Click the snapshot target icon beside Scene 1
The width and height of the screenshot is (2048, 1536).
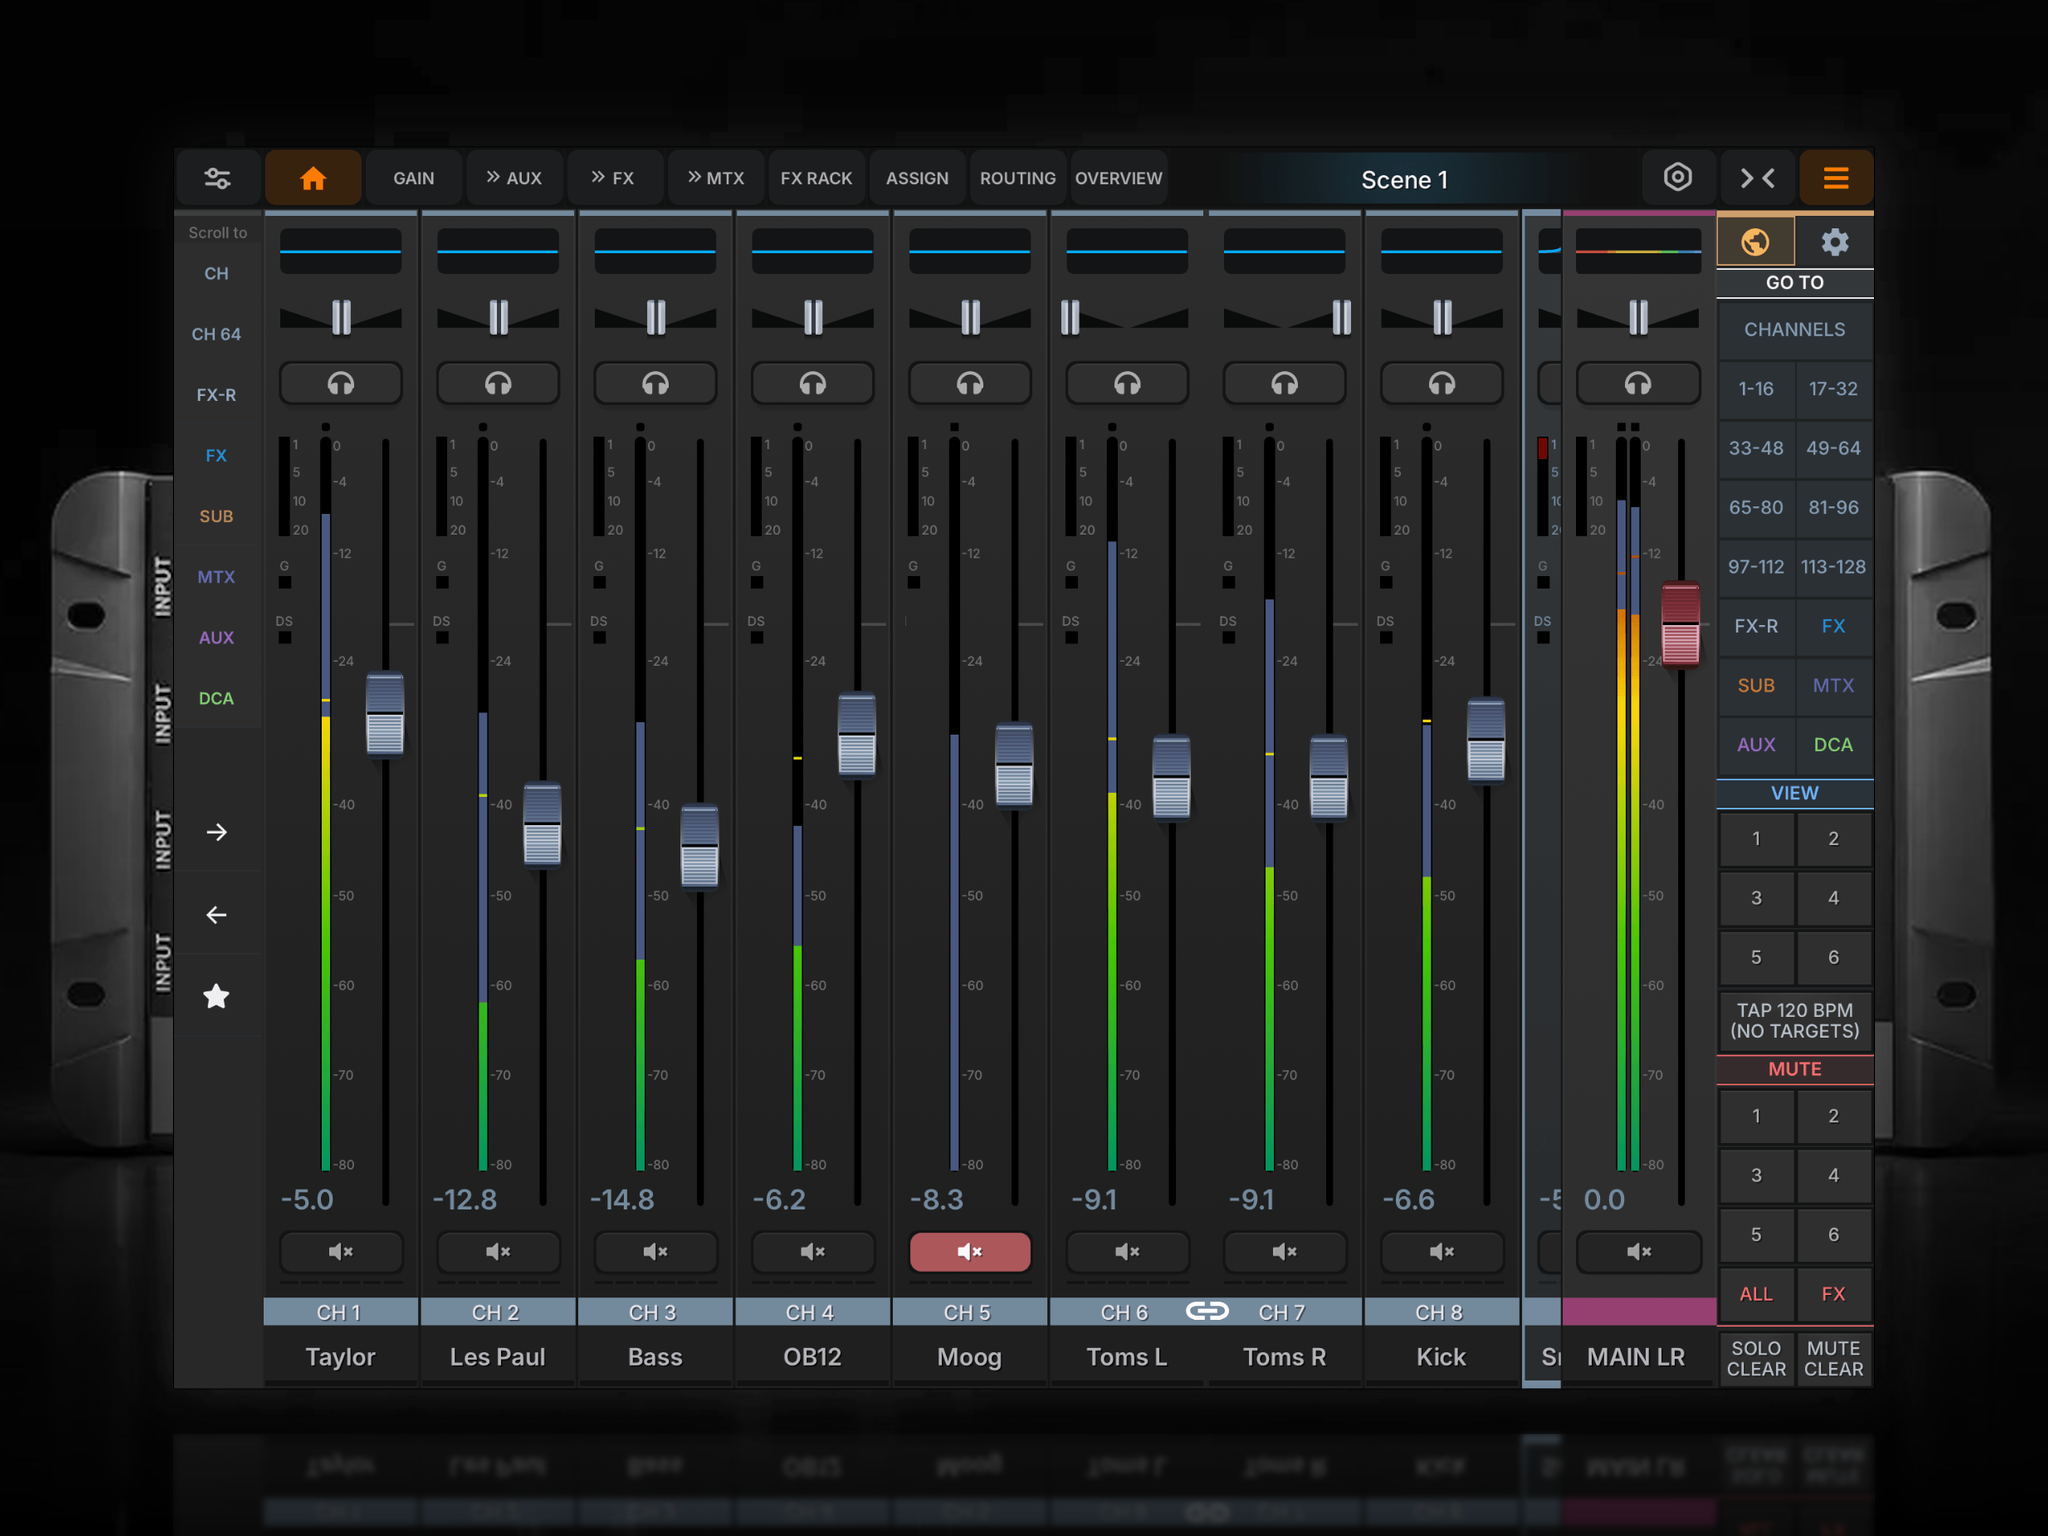pos(1677,178)
